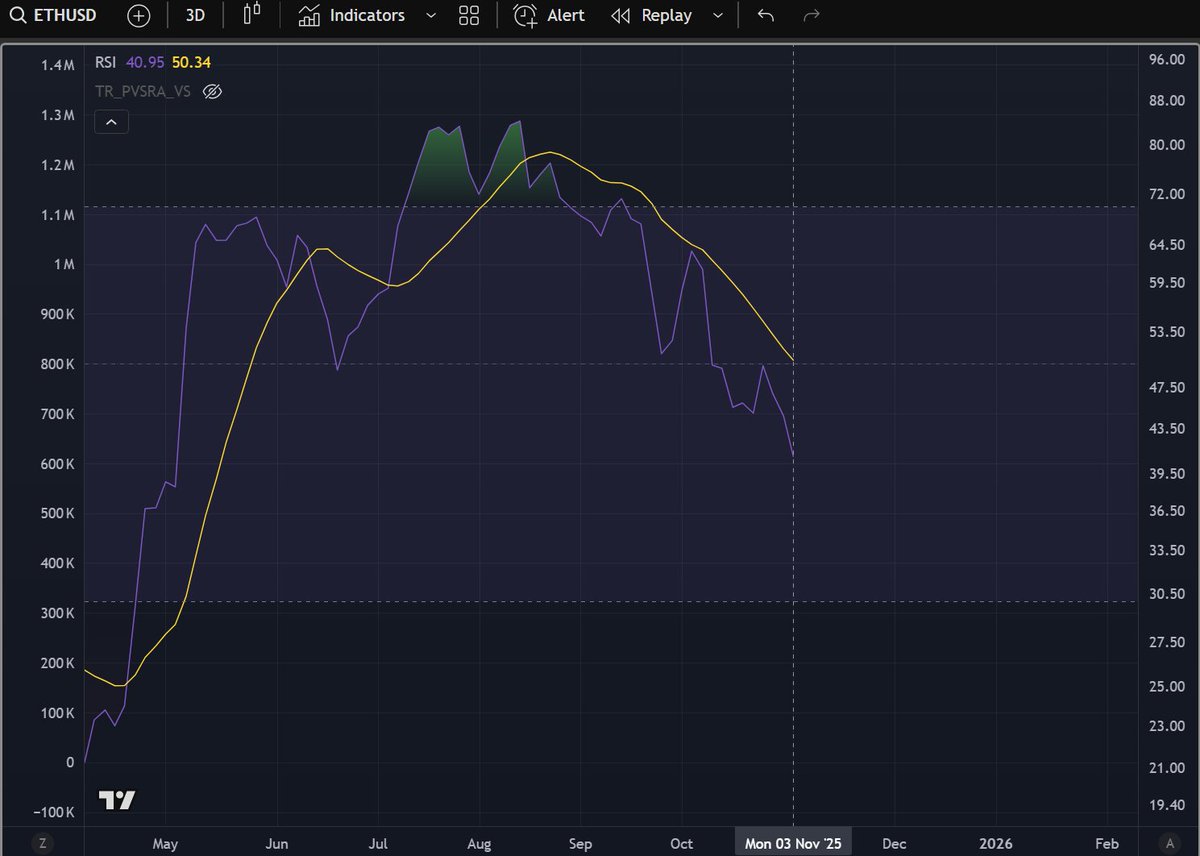1200x856 pixels.
Task: Show the hidden TR_PVSRA_VS indicator
Action: (212, 92)
